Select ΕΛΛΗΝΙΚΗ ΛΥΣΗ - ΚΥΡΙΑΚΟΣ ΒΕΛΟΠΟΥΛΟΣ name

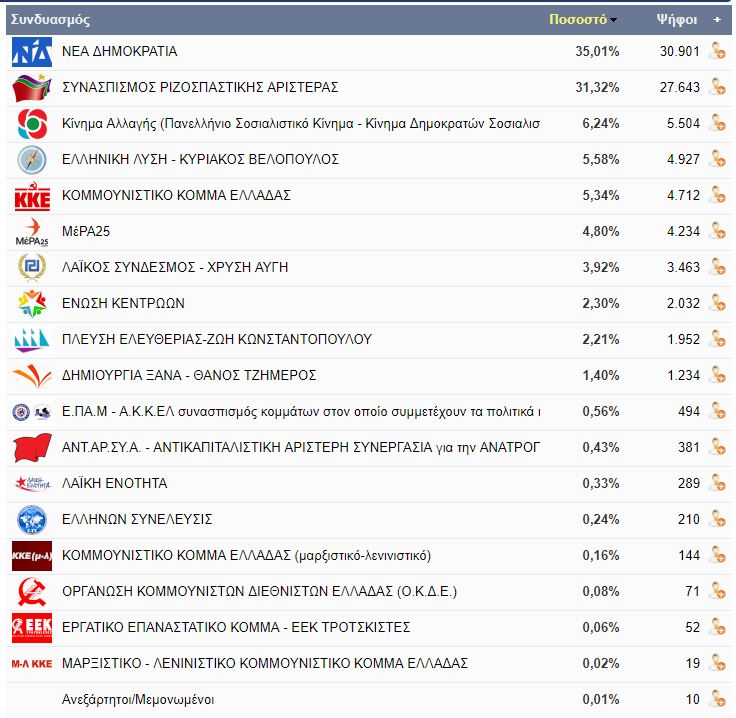200,159
